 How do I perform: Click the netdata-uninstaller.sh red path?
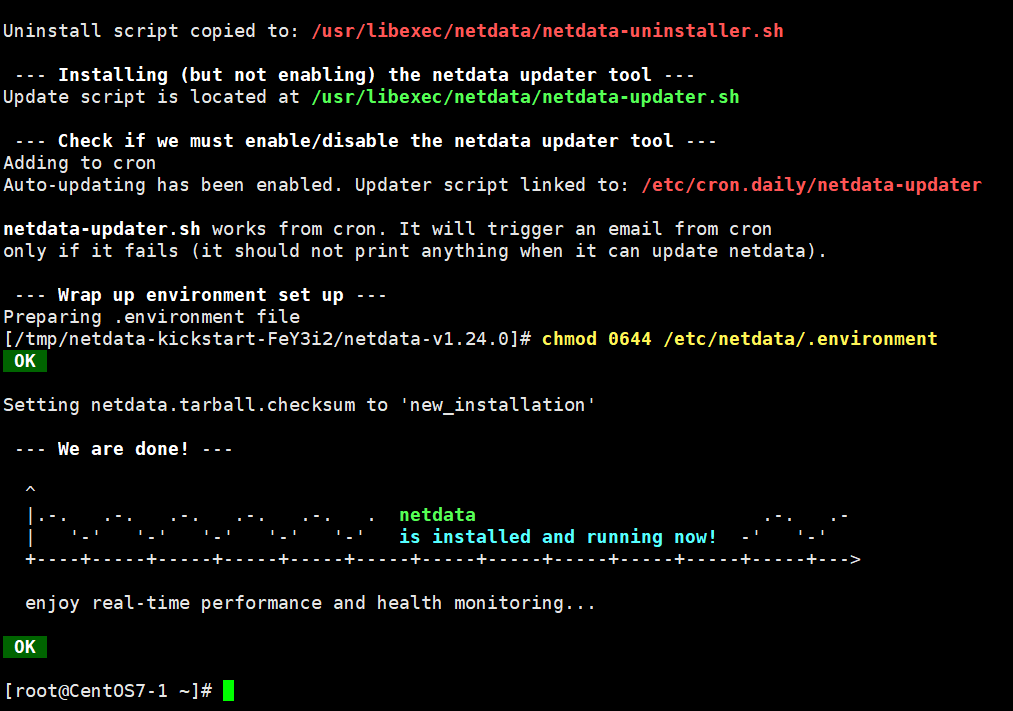(x=547, y=31)
